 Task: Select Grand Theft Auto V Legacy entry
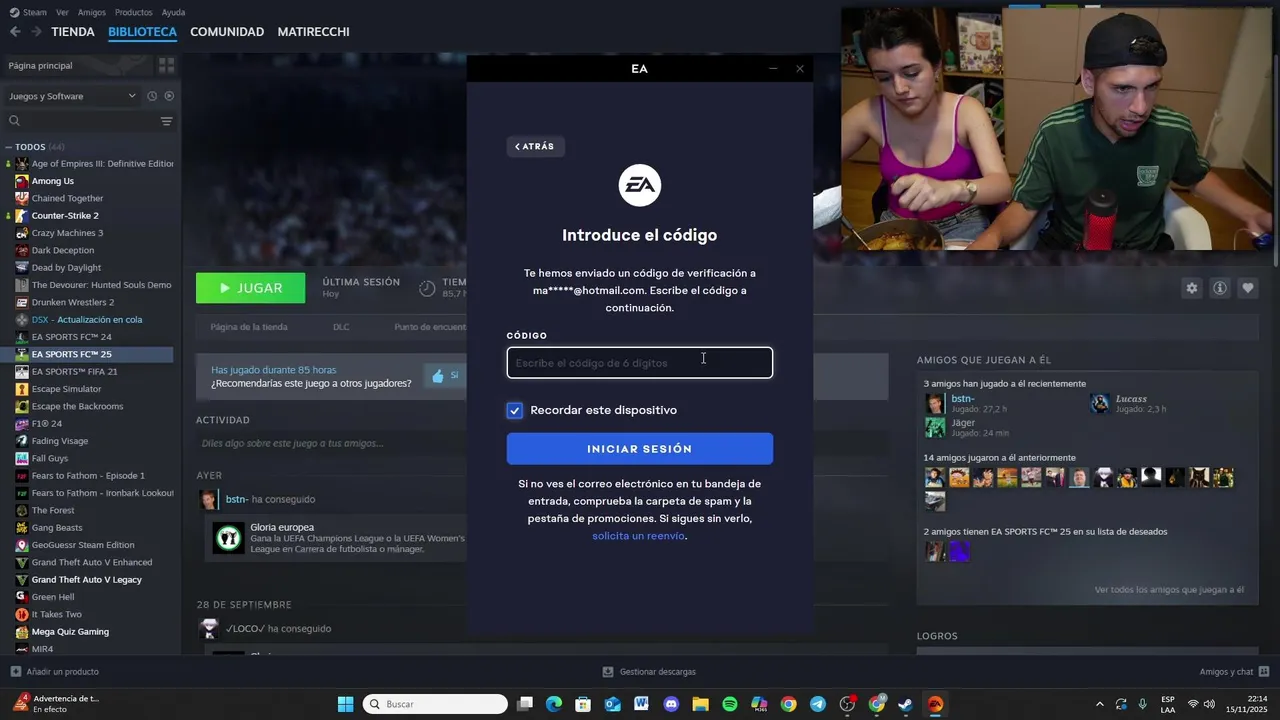[86, 580]
